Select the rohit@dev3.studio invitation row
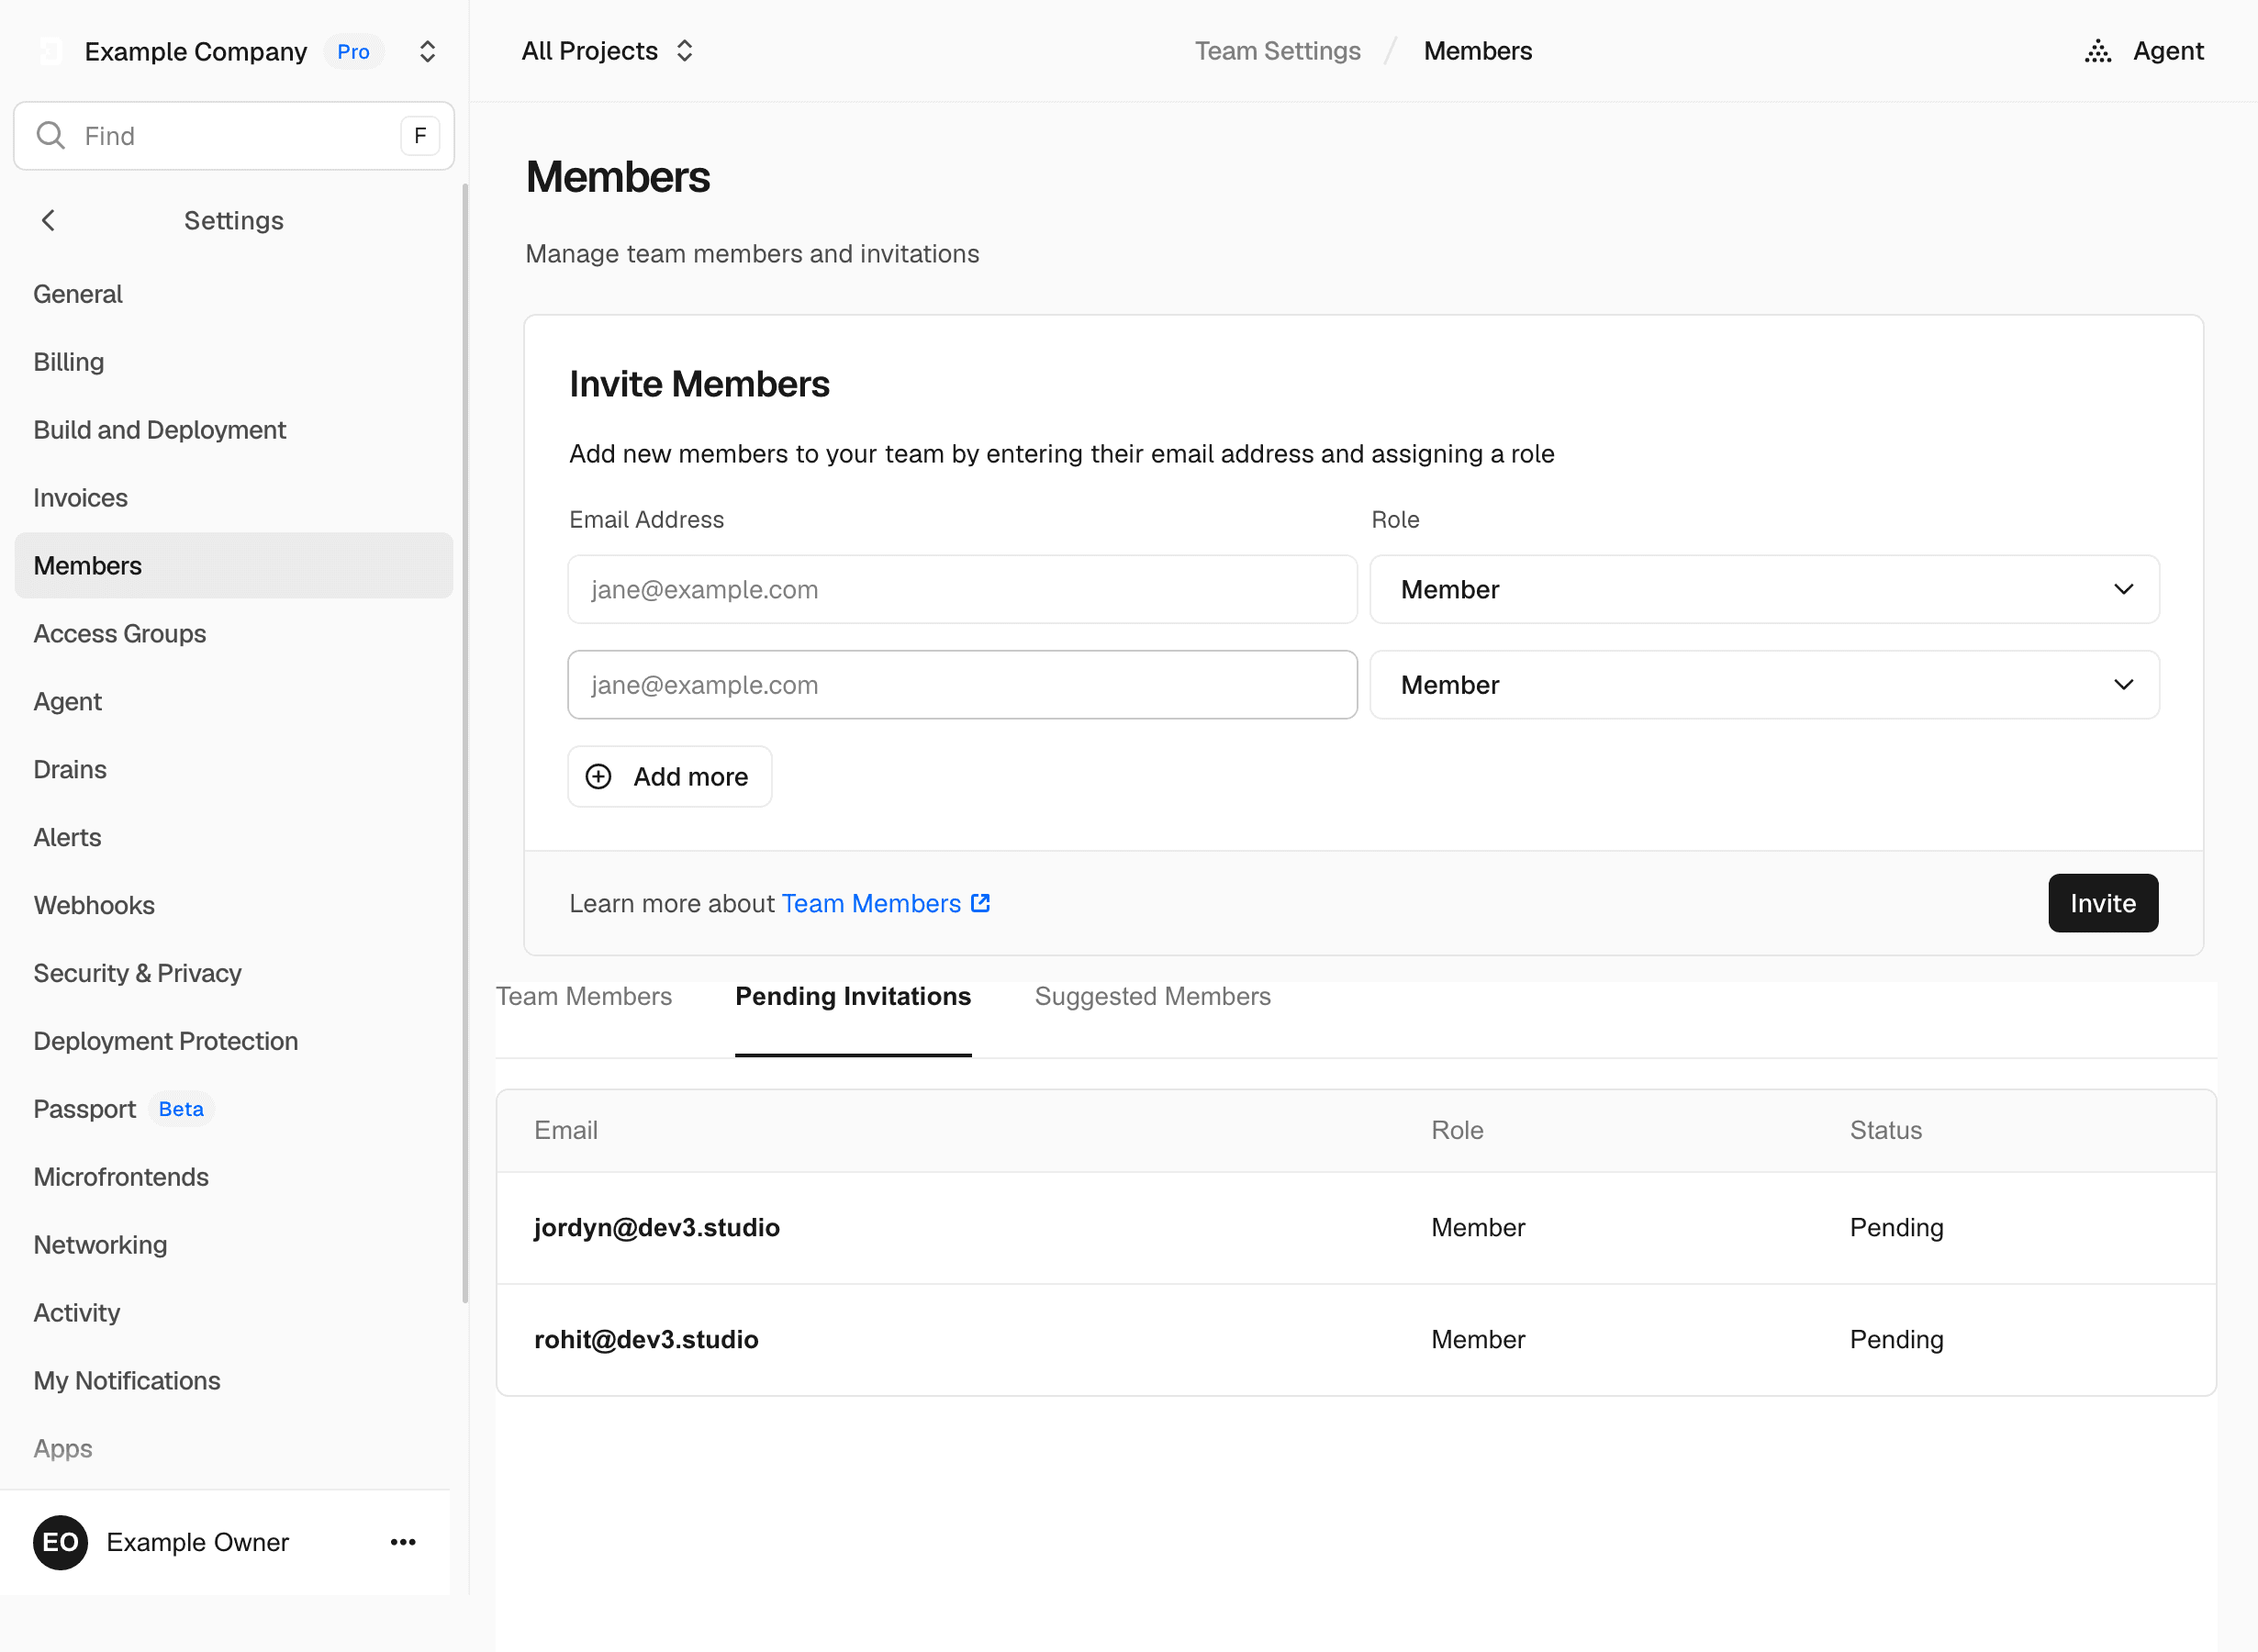The width and height of the screenshot is (2258, 1652). 1356,1340
